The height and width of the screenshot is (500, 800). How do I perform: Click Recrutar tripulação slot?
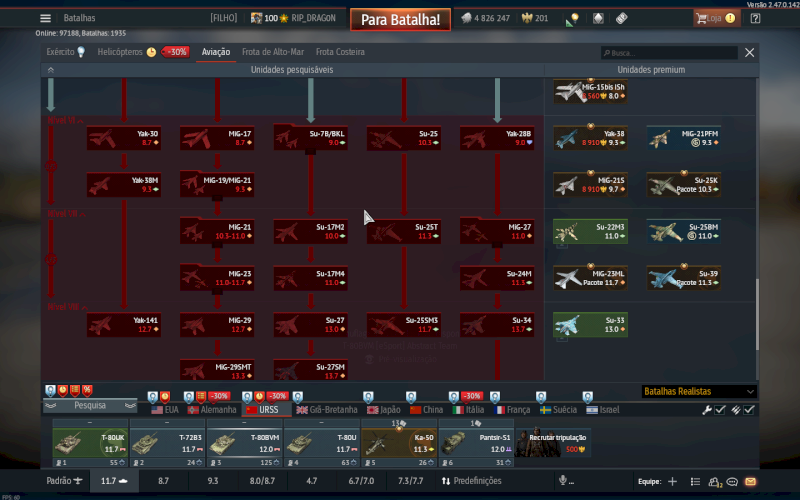tap(555, 442)
